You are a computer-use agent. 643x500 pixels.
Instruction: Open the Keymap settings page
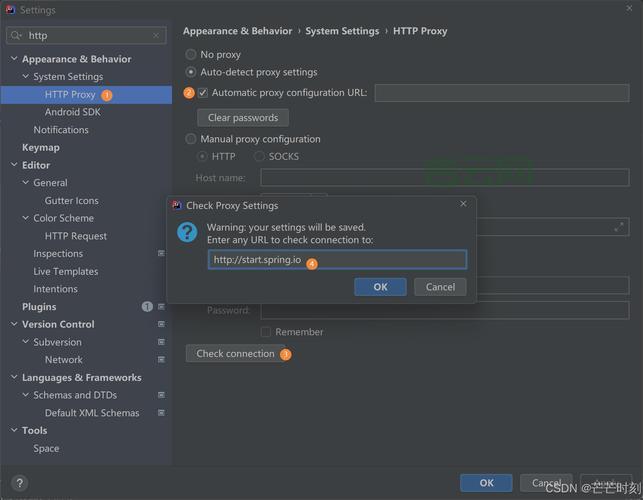point(41,148)
